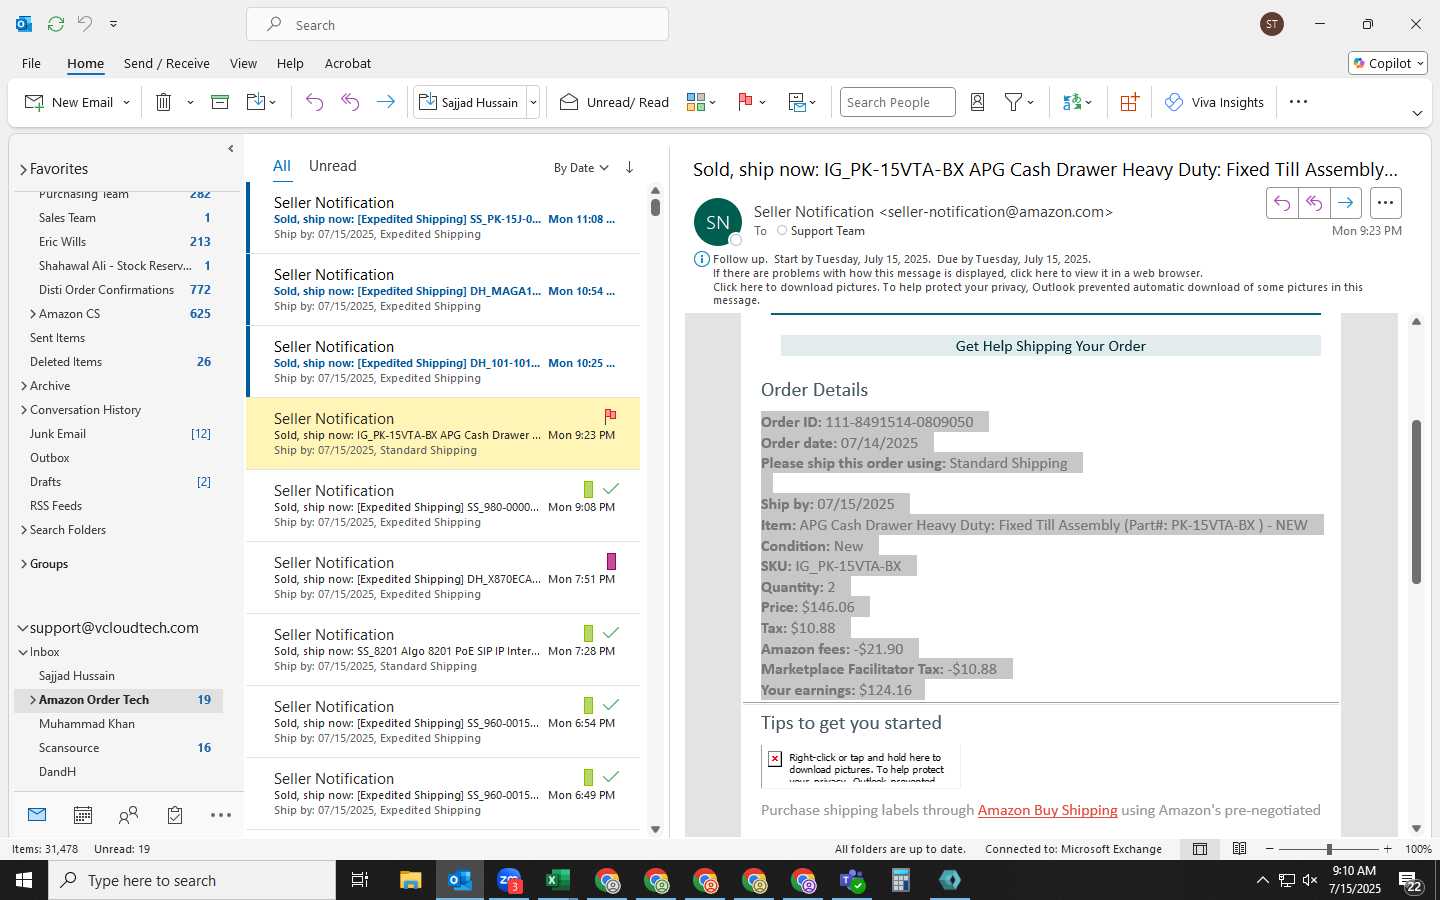The height and width of the screenshot is (900, 1440).
Task: Click the Reply All icon in ribbon
Action: 350,102
